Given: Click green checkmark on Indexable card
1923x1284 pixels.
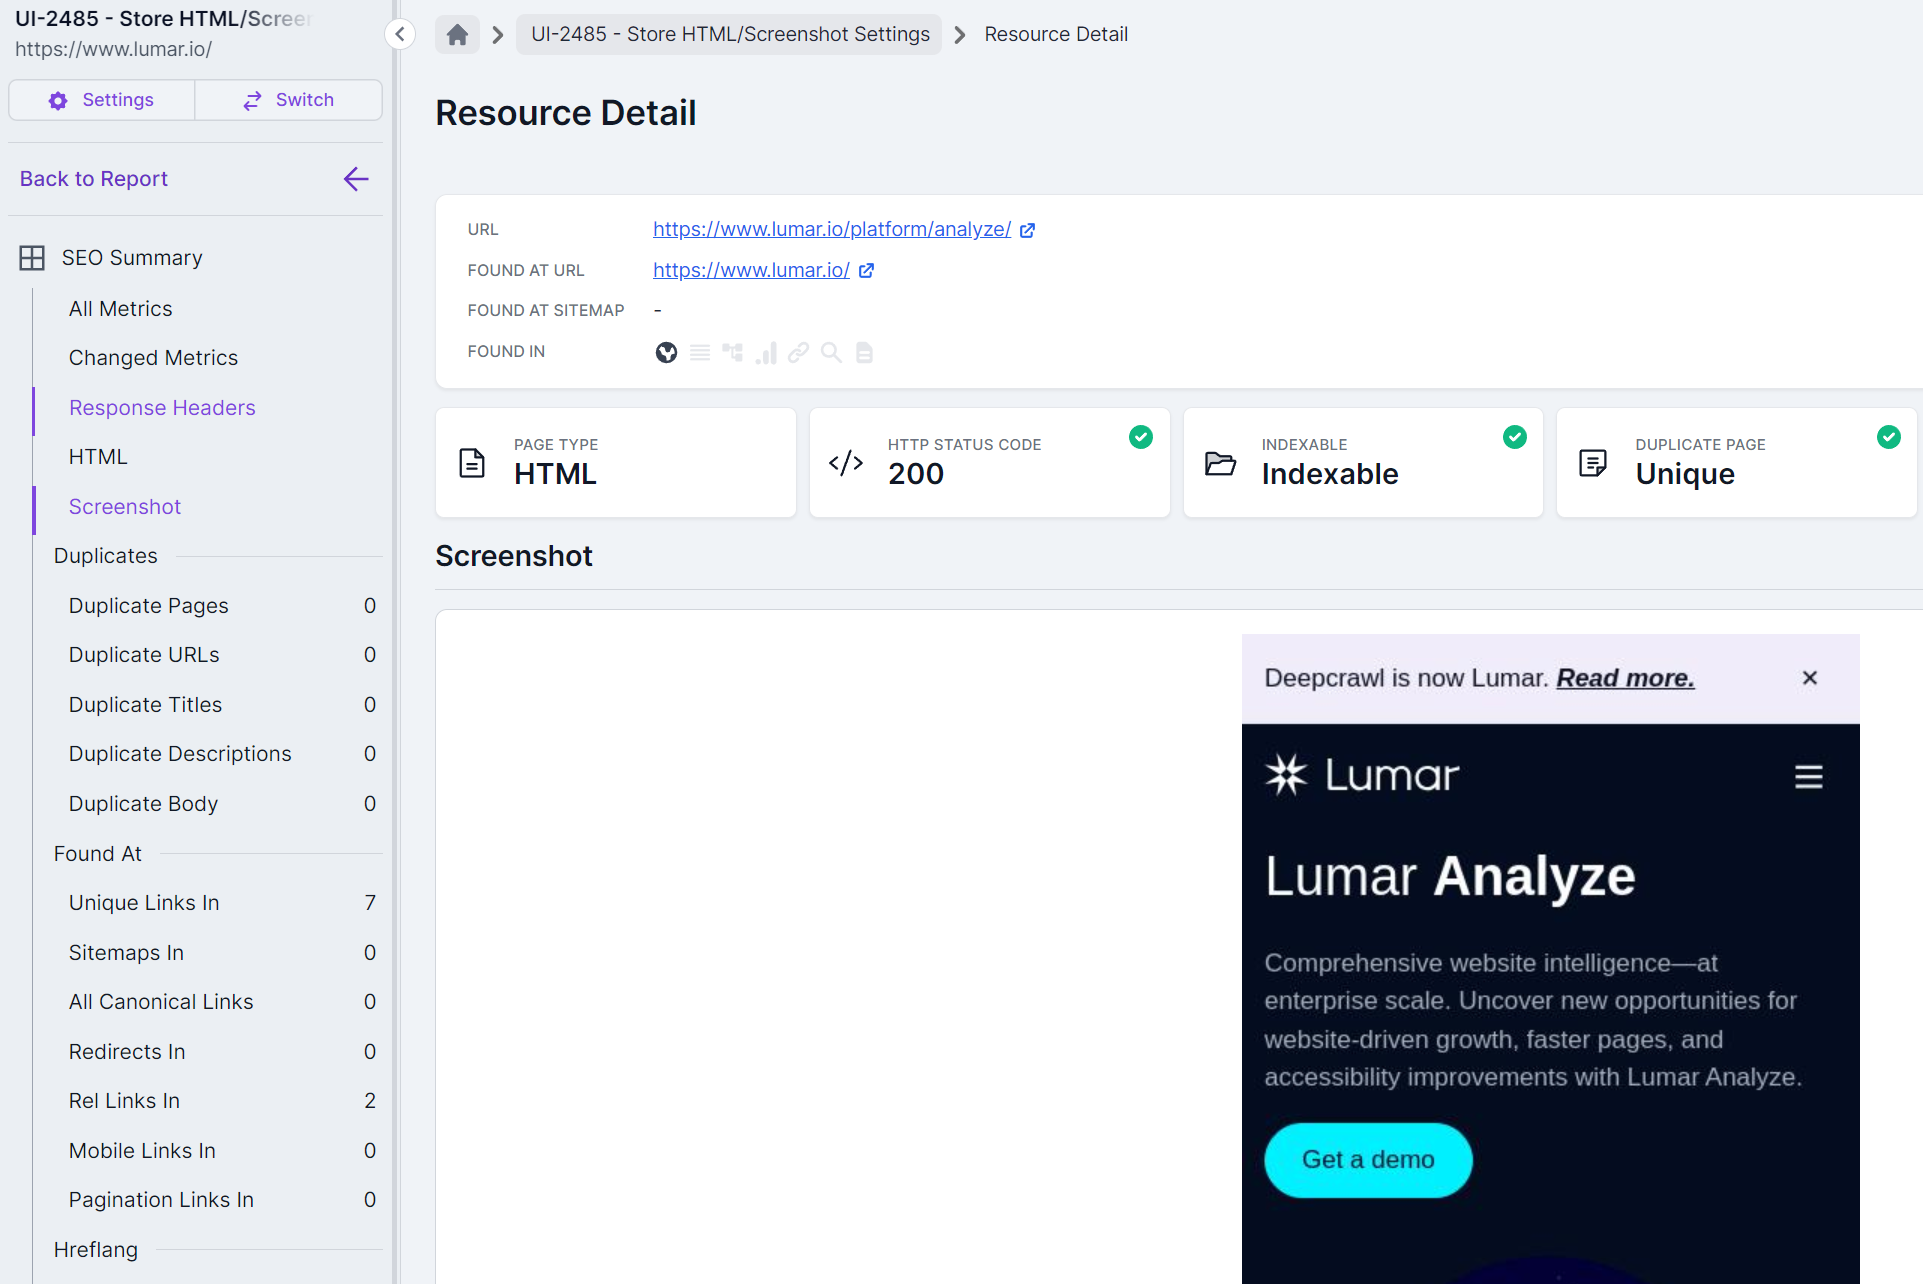Looking at the screenshot, I should click(x=1515, y=437).
